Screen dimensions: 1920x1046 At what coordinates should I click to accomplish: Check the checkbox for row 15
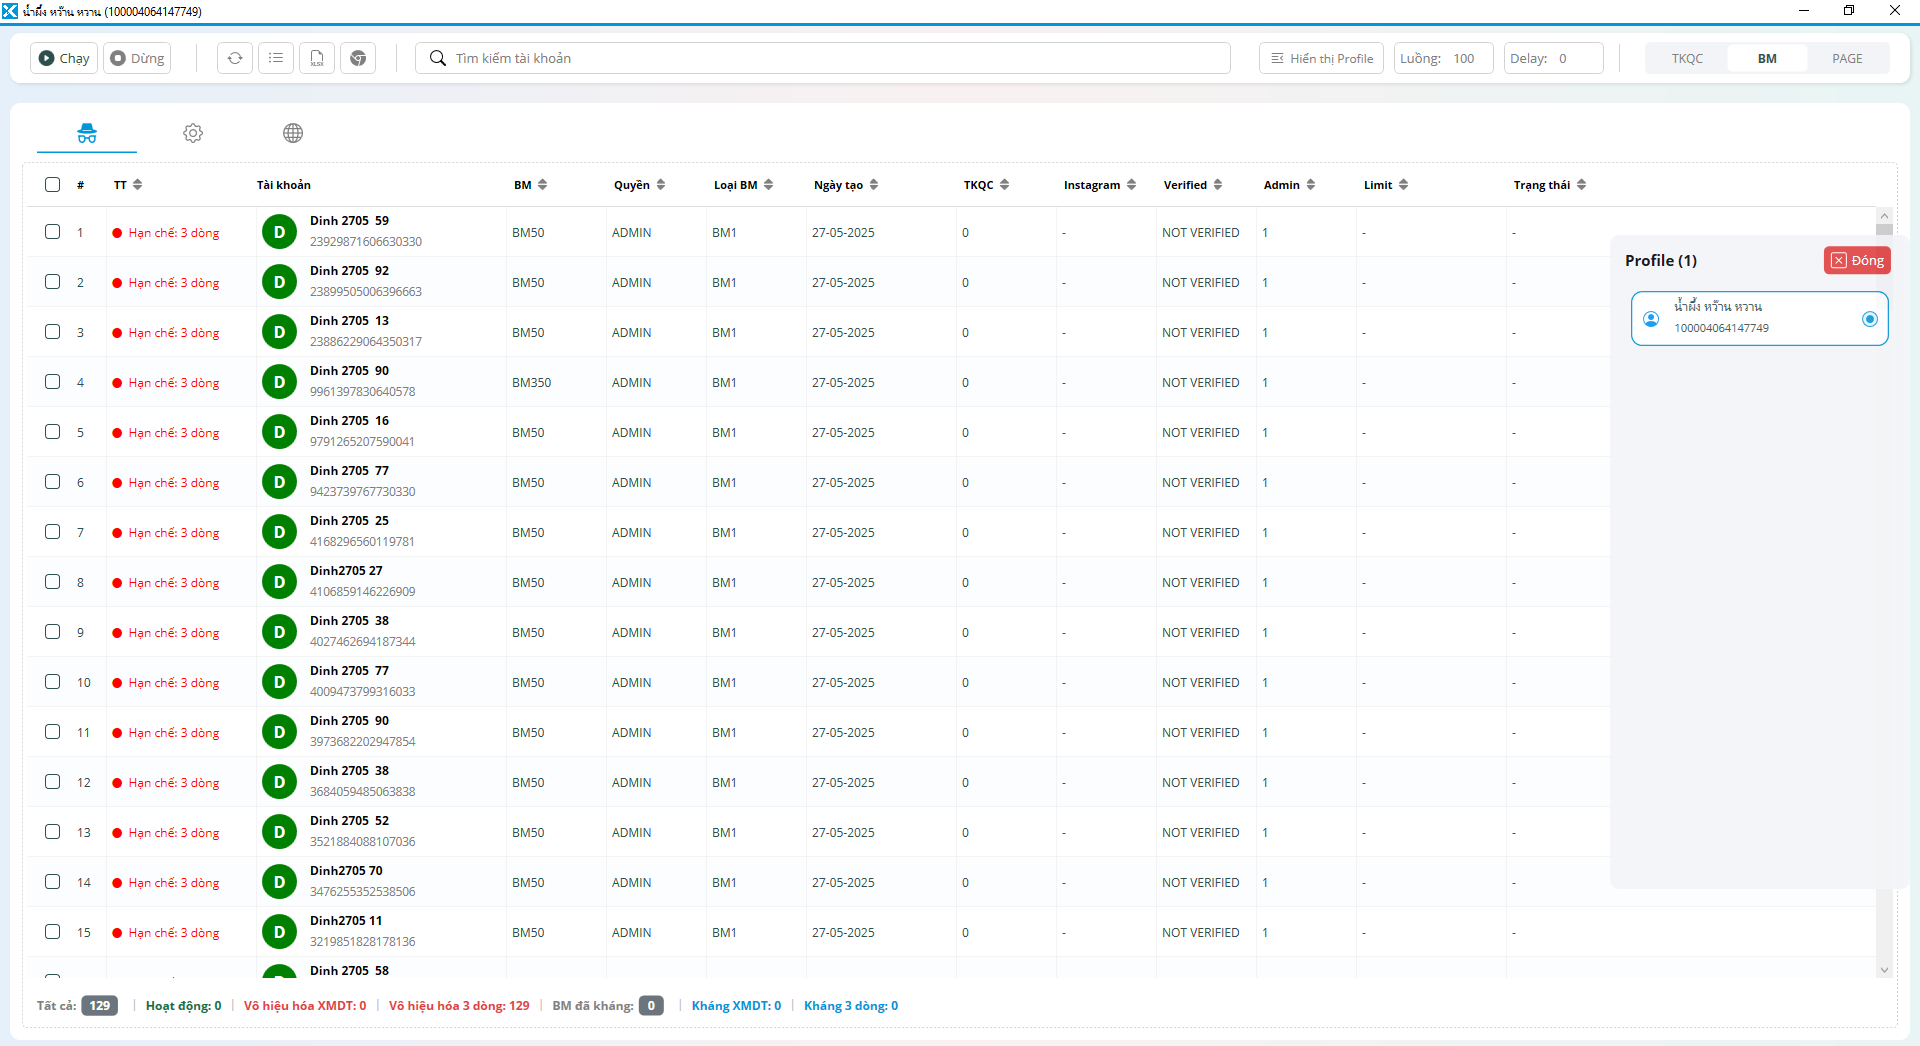click(x=52, y=932)
